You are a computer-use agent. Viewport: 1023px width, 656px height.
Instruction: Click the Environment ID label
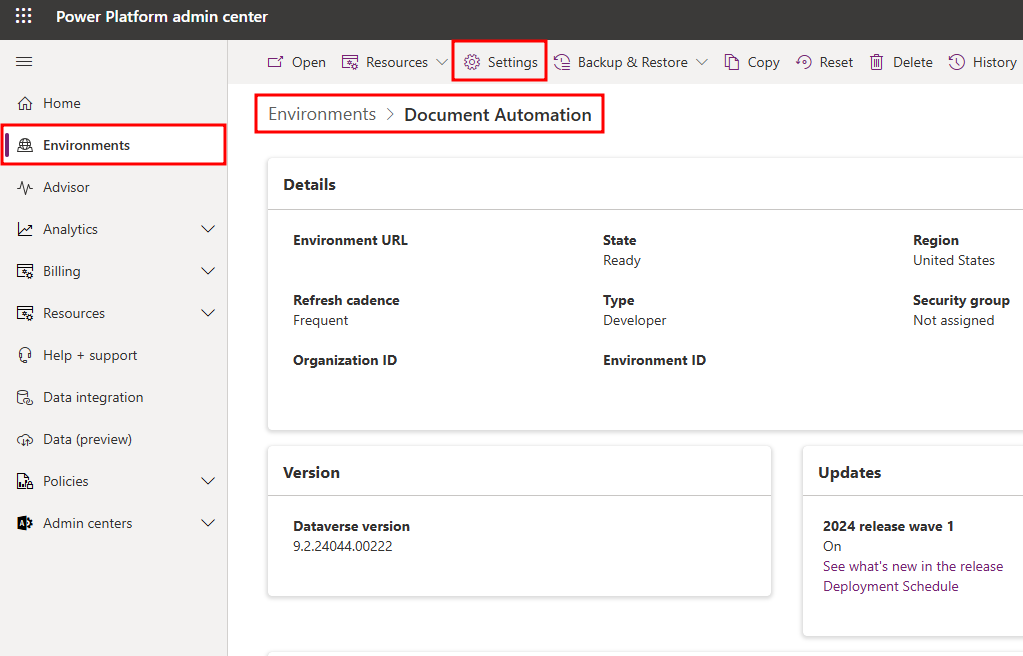654,360
